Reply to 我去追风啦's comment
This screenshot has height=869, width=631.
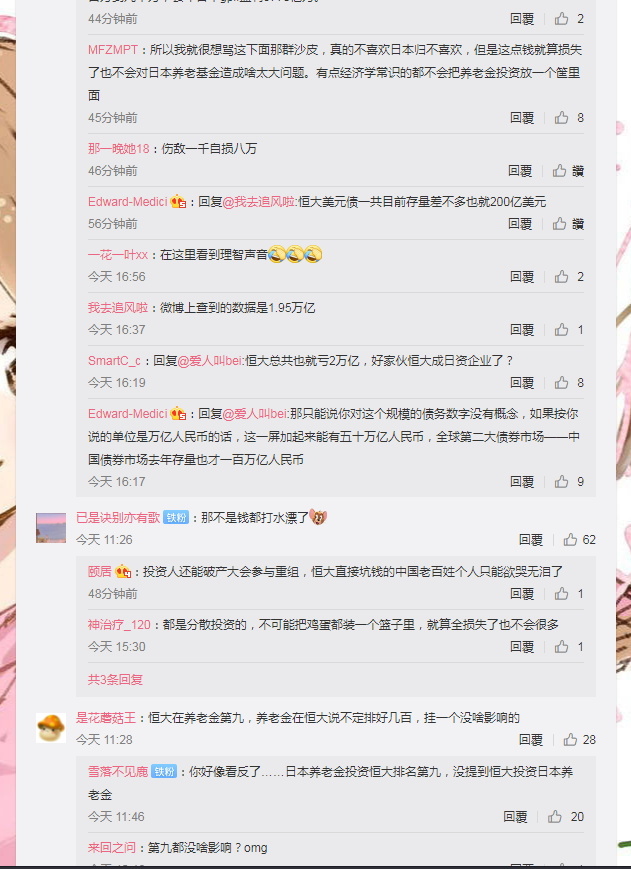click(x=522, y=330)
